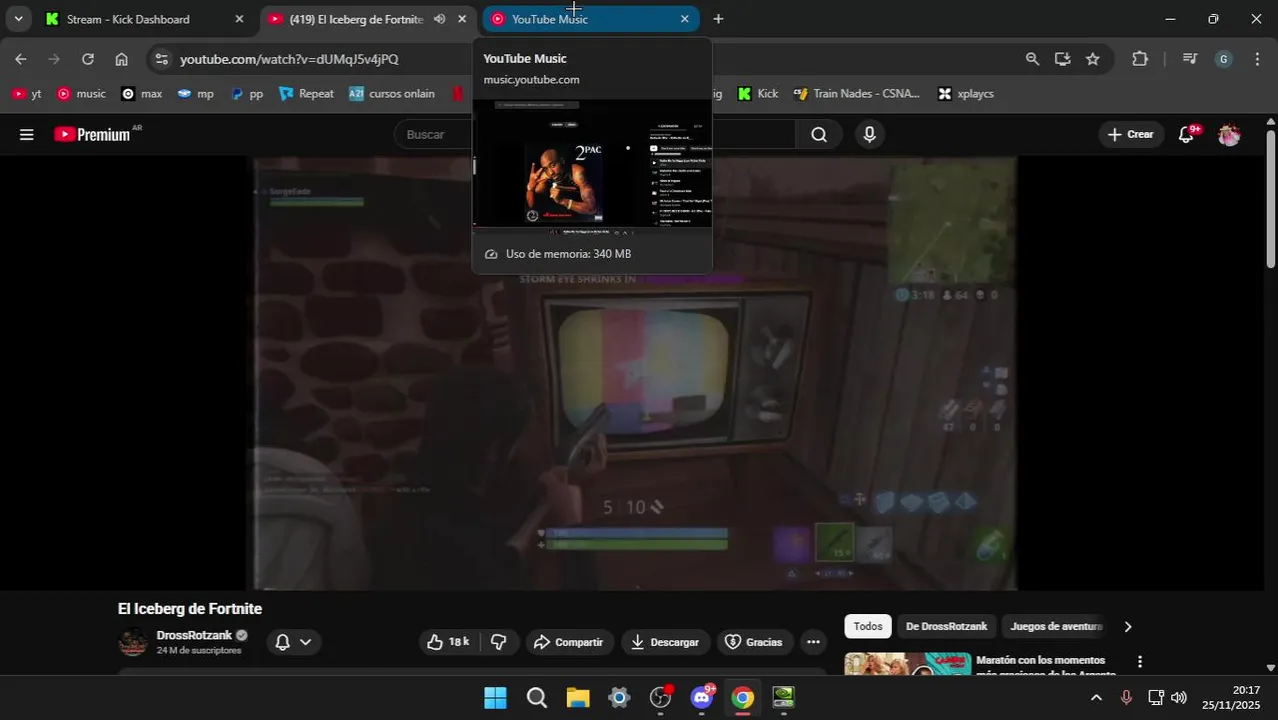Image resolution: width=1278 pixels, height=720 pixels.
Task: Select the Todos filter chip
Action: coord(868,627)
